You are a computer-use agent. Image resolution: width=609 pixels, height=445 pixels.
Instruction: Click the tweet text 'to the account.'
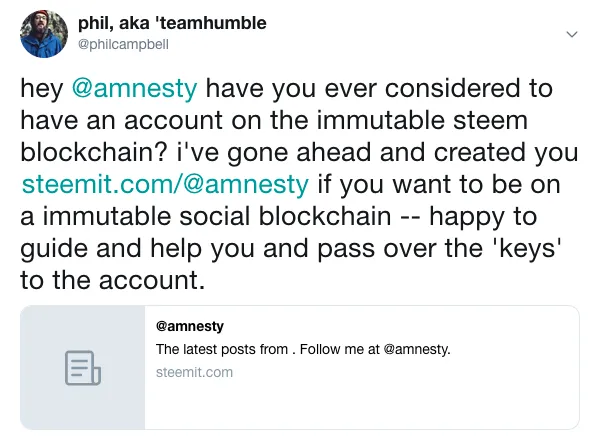click(112, 280)
